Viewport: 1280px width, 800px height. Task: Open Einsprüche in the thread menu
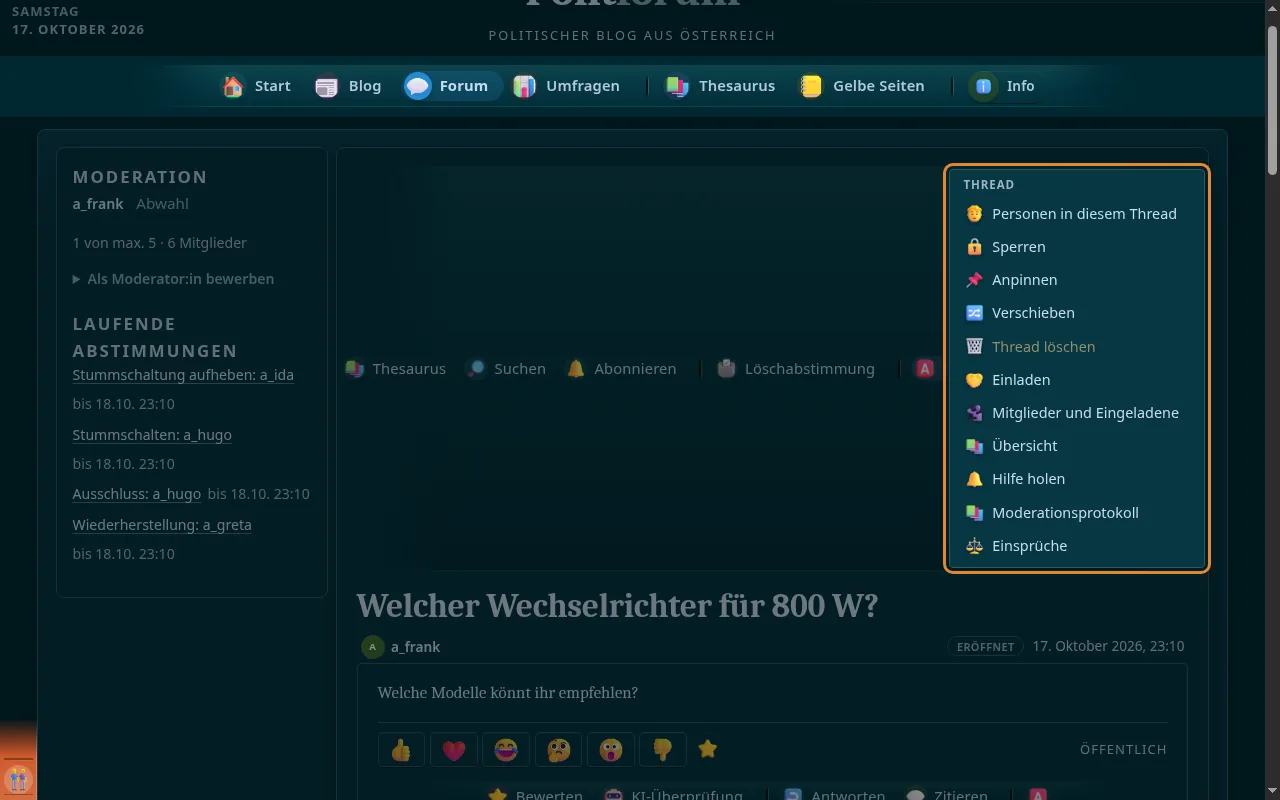coord(1077,546)
